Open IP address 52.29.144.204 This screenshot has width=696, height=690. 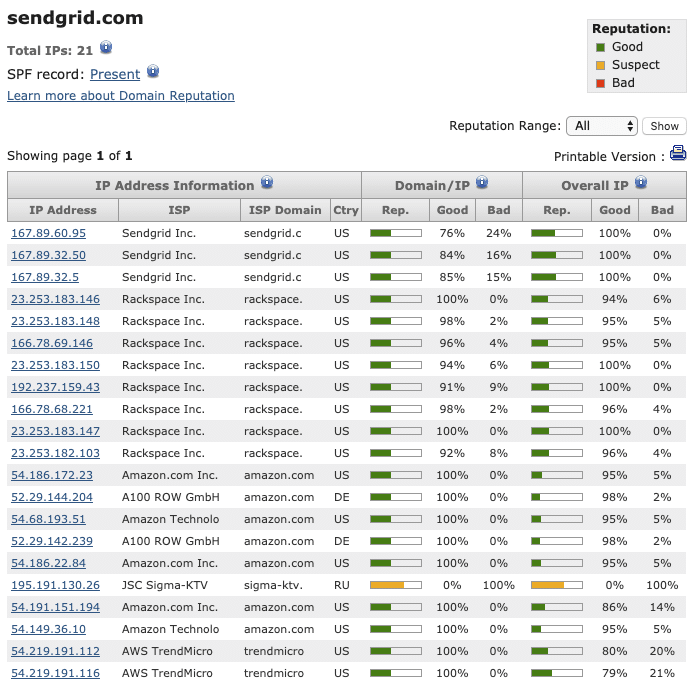[52, 497]
